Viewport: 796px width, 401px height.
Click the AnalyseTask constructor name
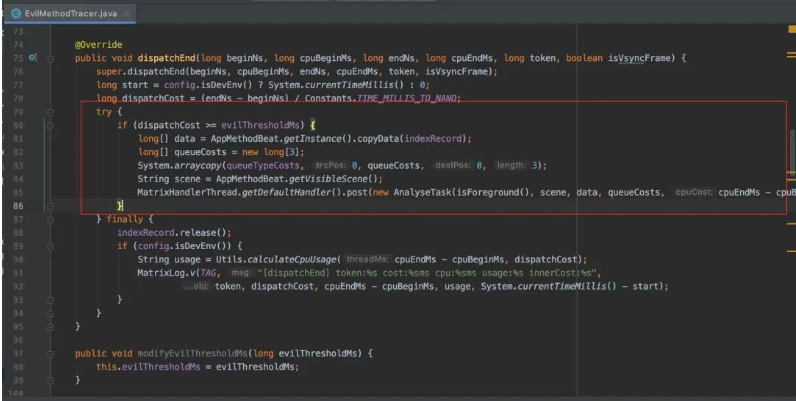[421, 192]
